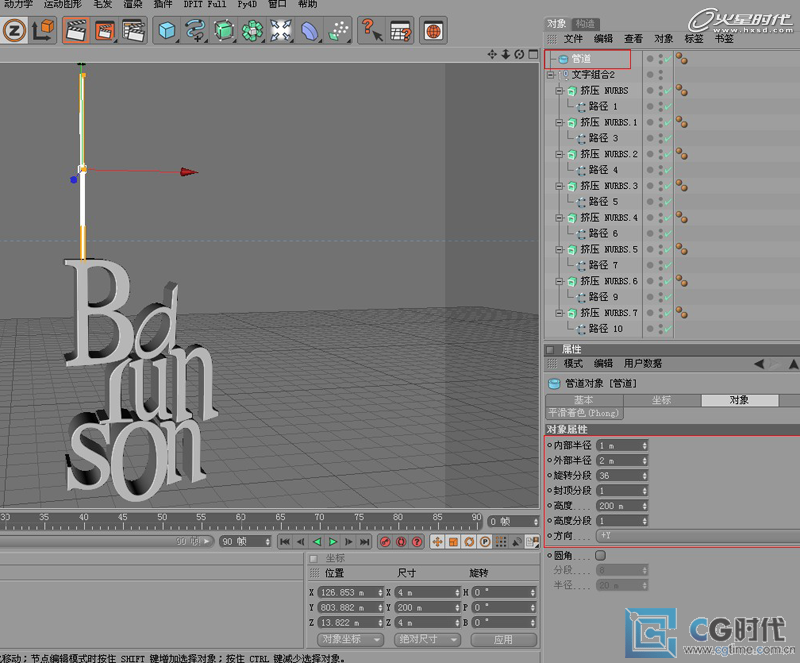Toggle visibility dots for 管道 object
This screenshot has height=663, width=800.
(x=661, y=59)
